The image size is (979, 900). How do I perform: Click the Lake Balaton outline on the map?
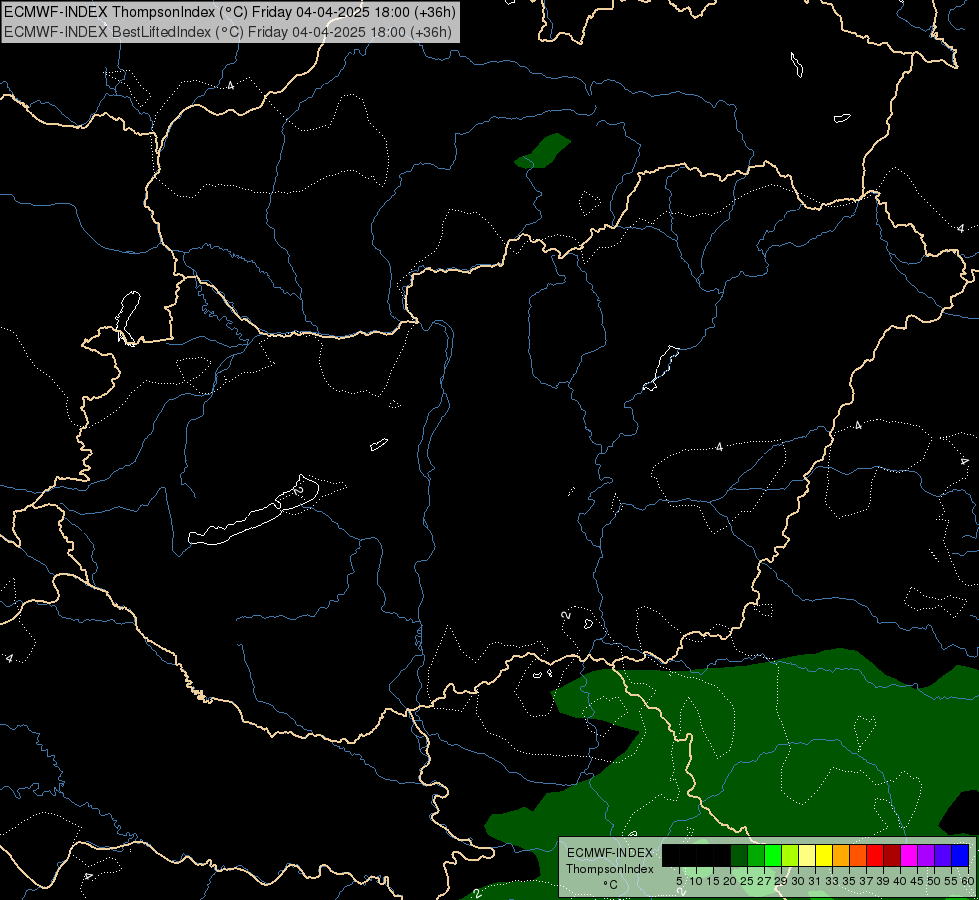[253, 511]
